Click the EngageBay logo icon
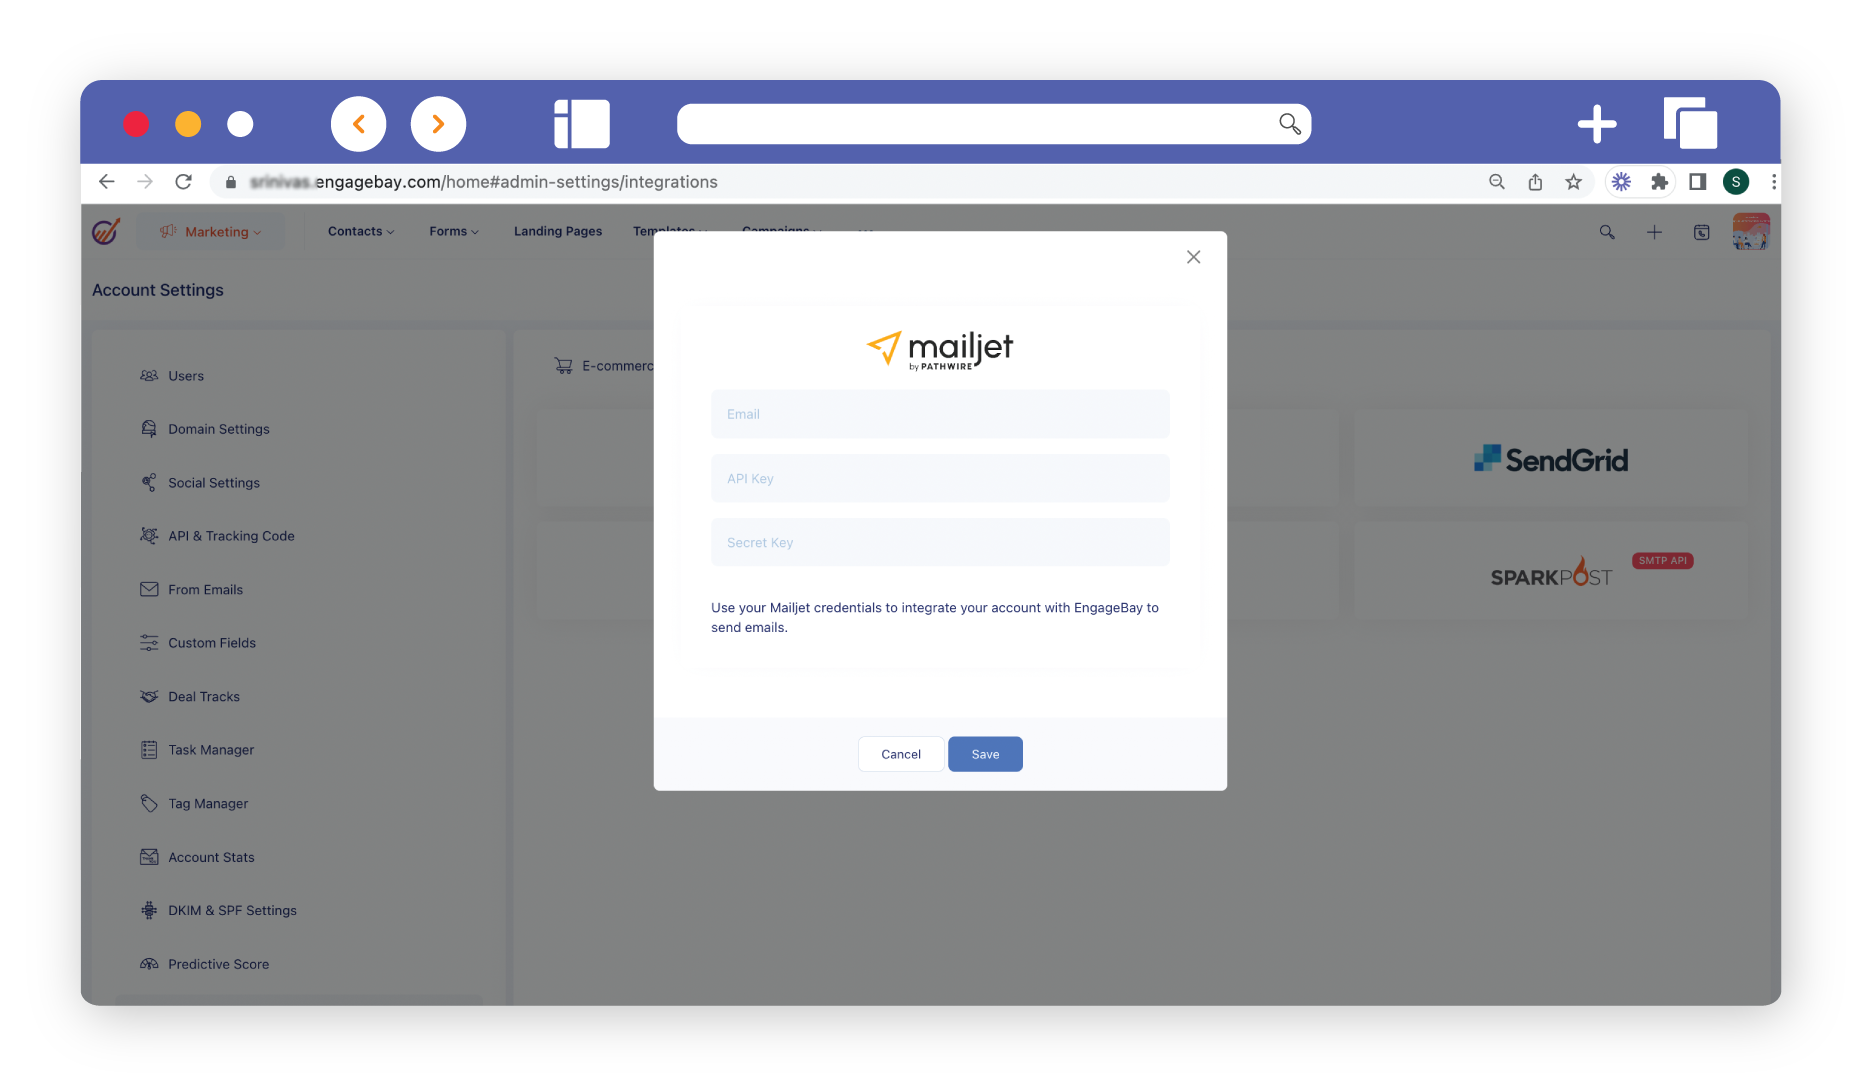The width and height of the screenshot is (1861, 1087). click(x=106, y=232)
